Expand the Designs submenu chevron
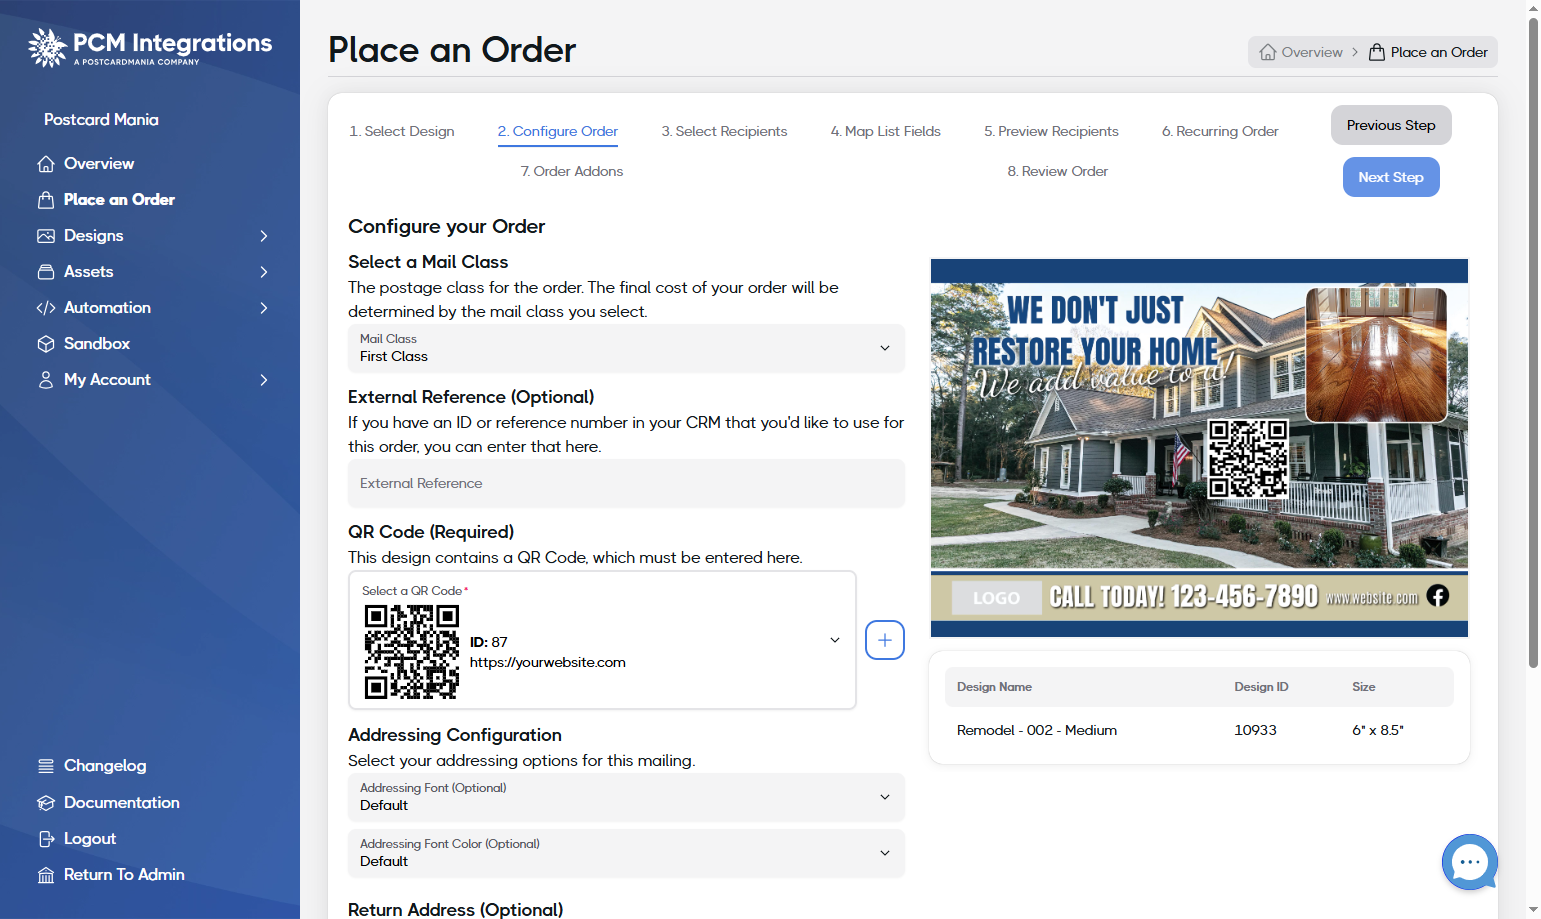Screen dimensions: 1541x919 tap(264, 236)
